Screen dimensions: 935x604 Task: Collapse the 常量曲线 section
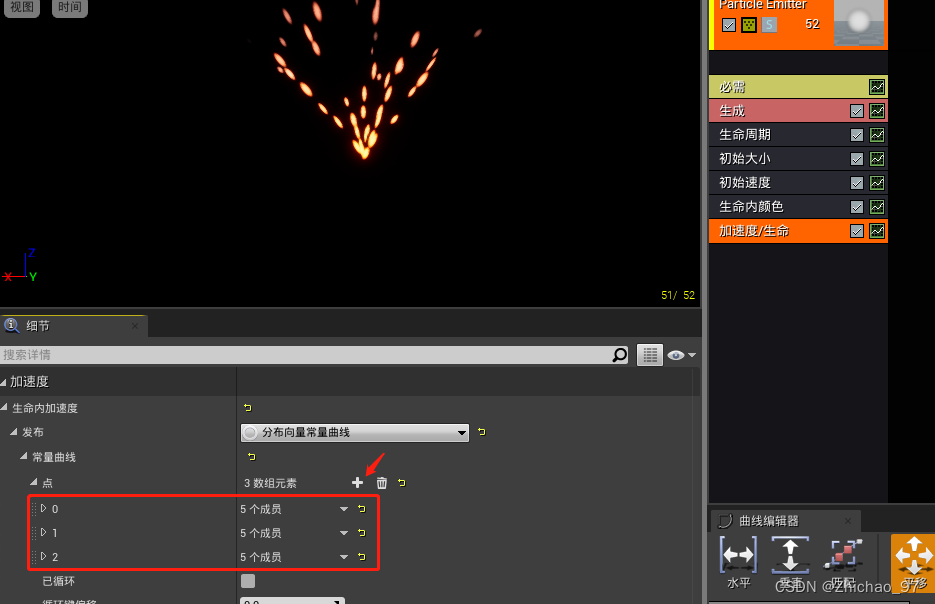pos(24,456)
